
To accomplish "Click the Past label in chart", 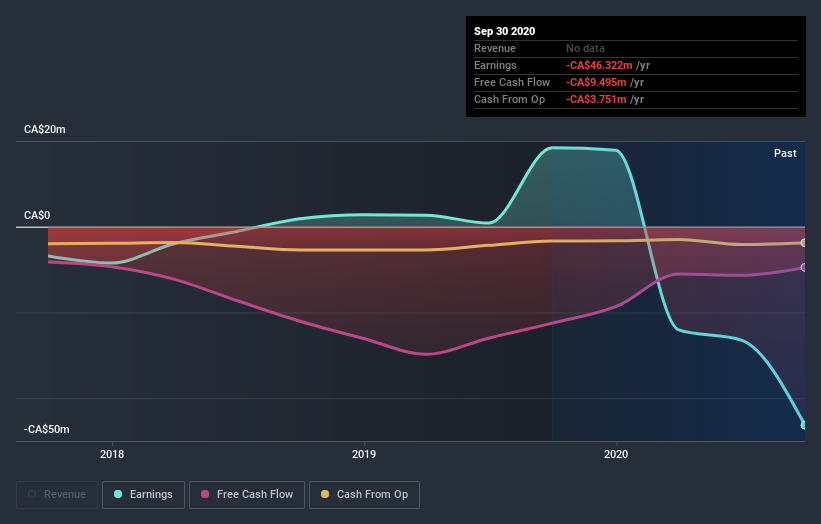I will [x=785, y=153].
